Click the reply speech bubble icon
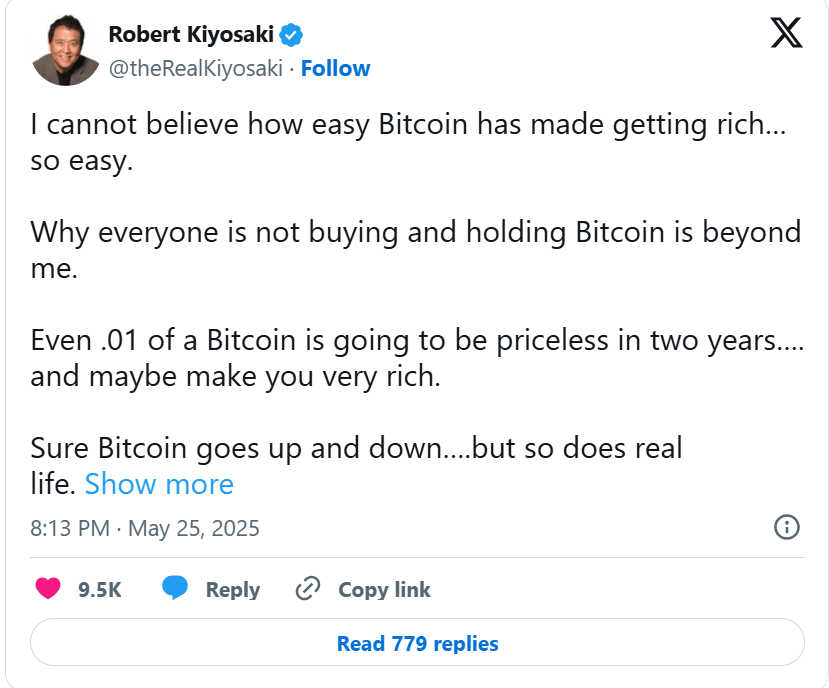 click(175, 589)
